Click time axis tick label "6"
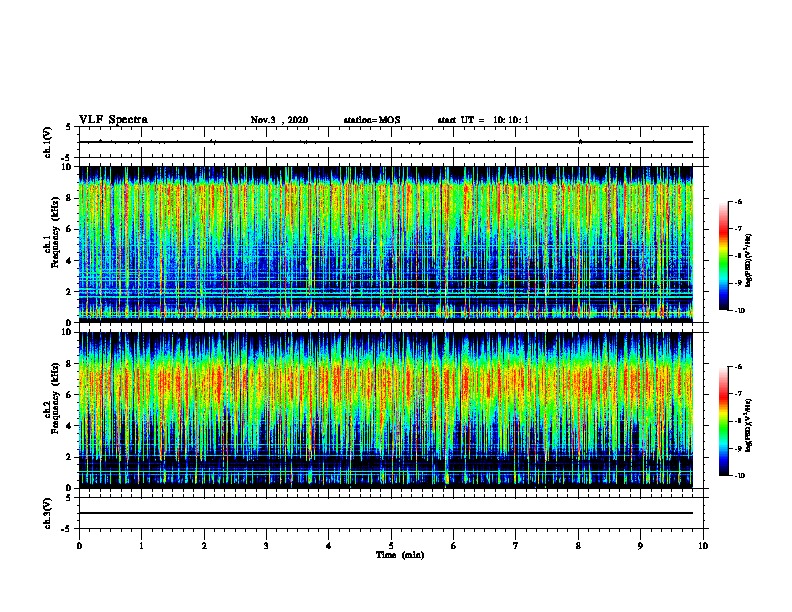This screenshot has width=792, height=612. [454, 546]
